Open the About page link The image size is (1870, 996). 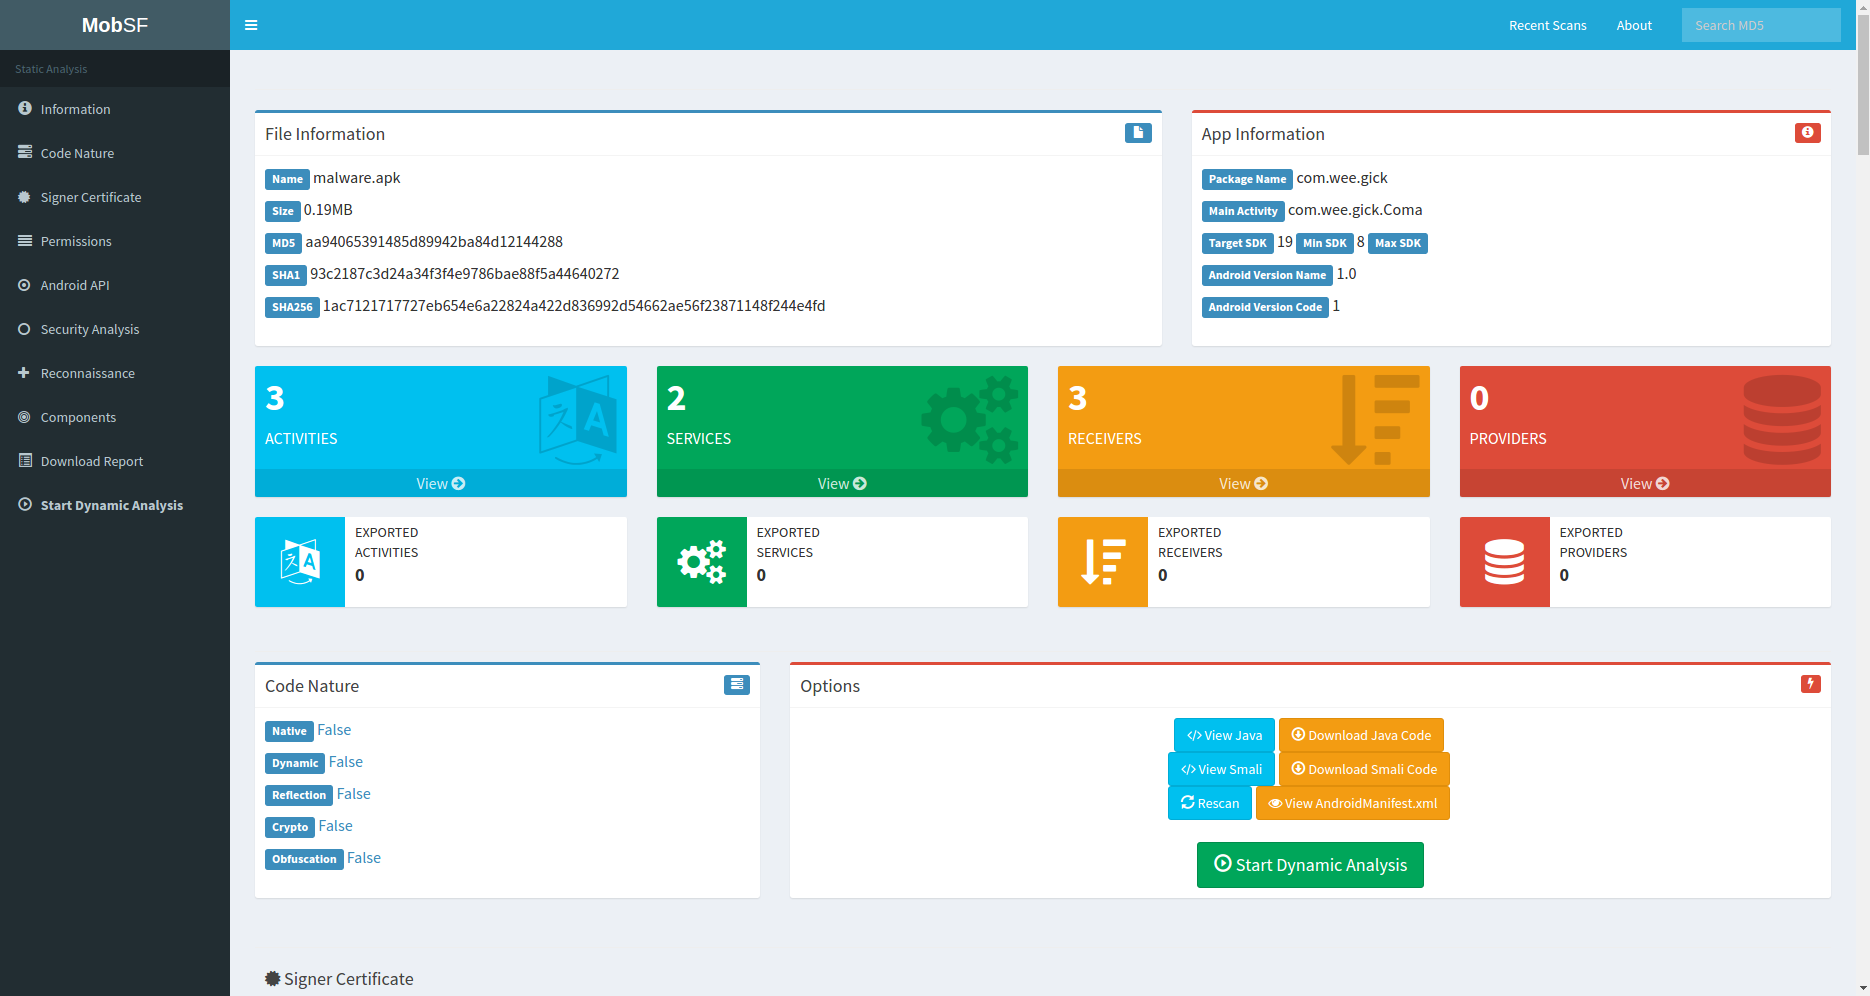pos(1634,26)
